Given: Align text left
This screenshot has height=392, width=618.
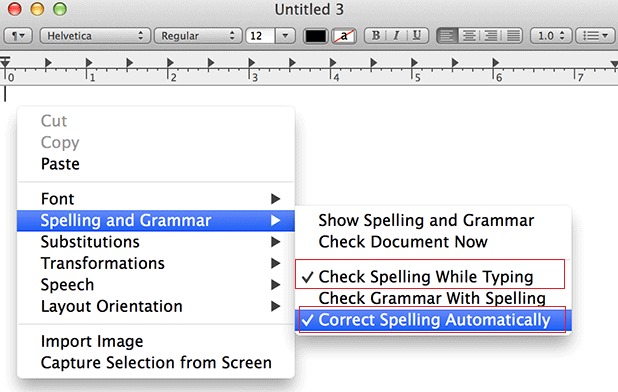Looking at the screenshot, I should (447, 36).
